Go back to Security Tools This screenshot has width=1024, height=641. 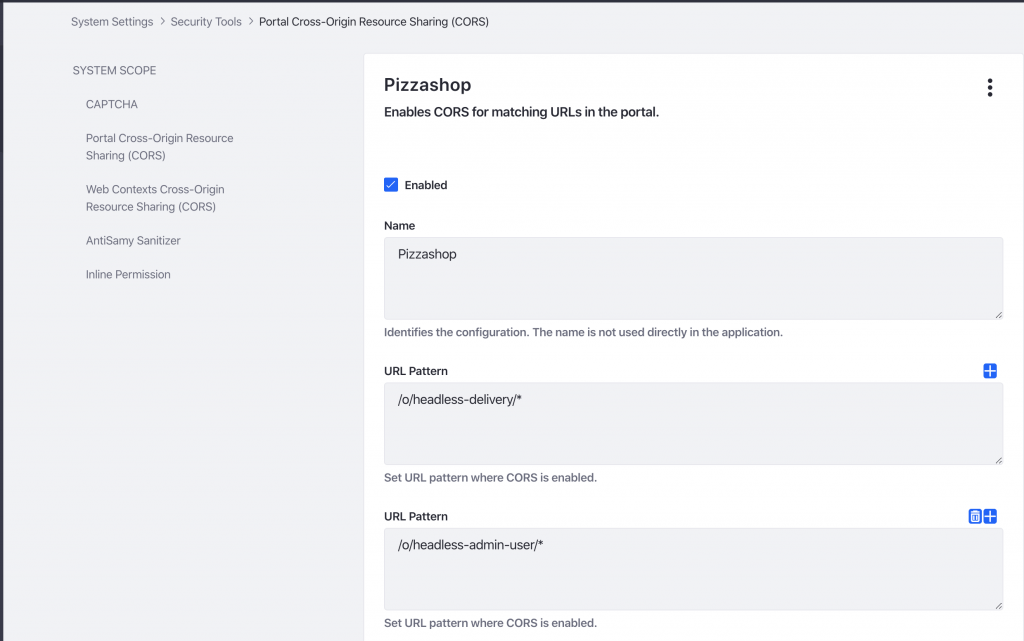(x=206, y=21)
